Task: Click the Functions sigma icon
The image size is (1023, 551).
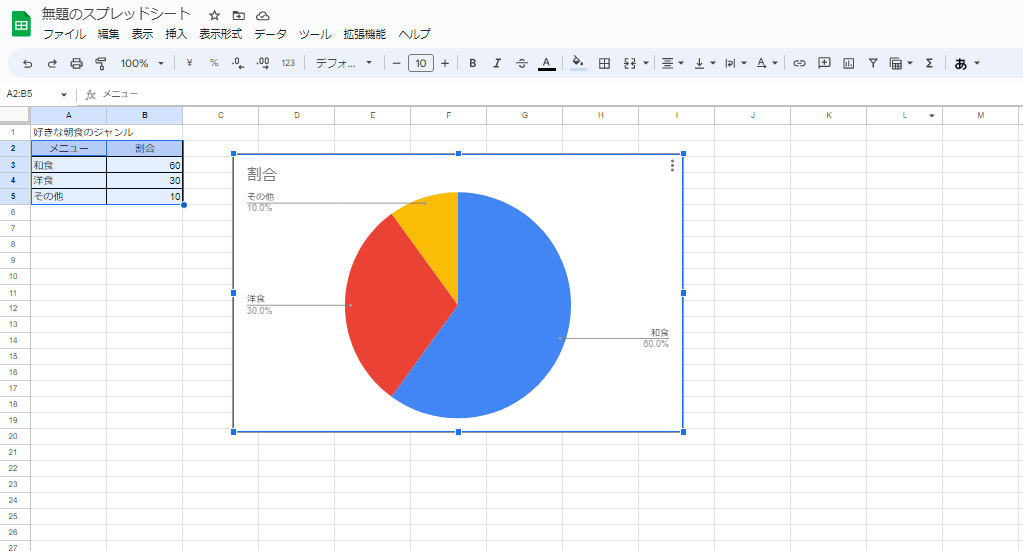Action: [x=929, y=63]
